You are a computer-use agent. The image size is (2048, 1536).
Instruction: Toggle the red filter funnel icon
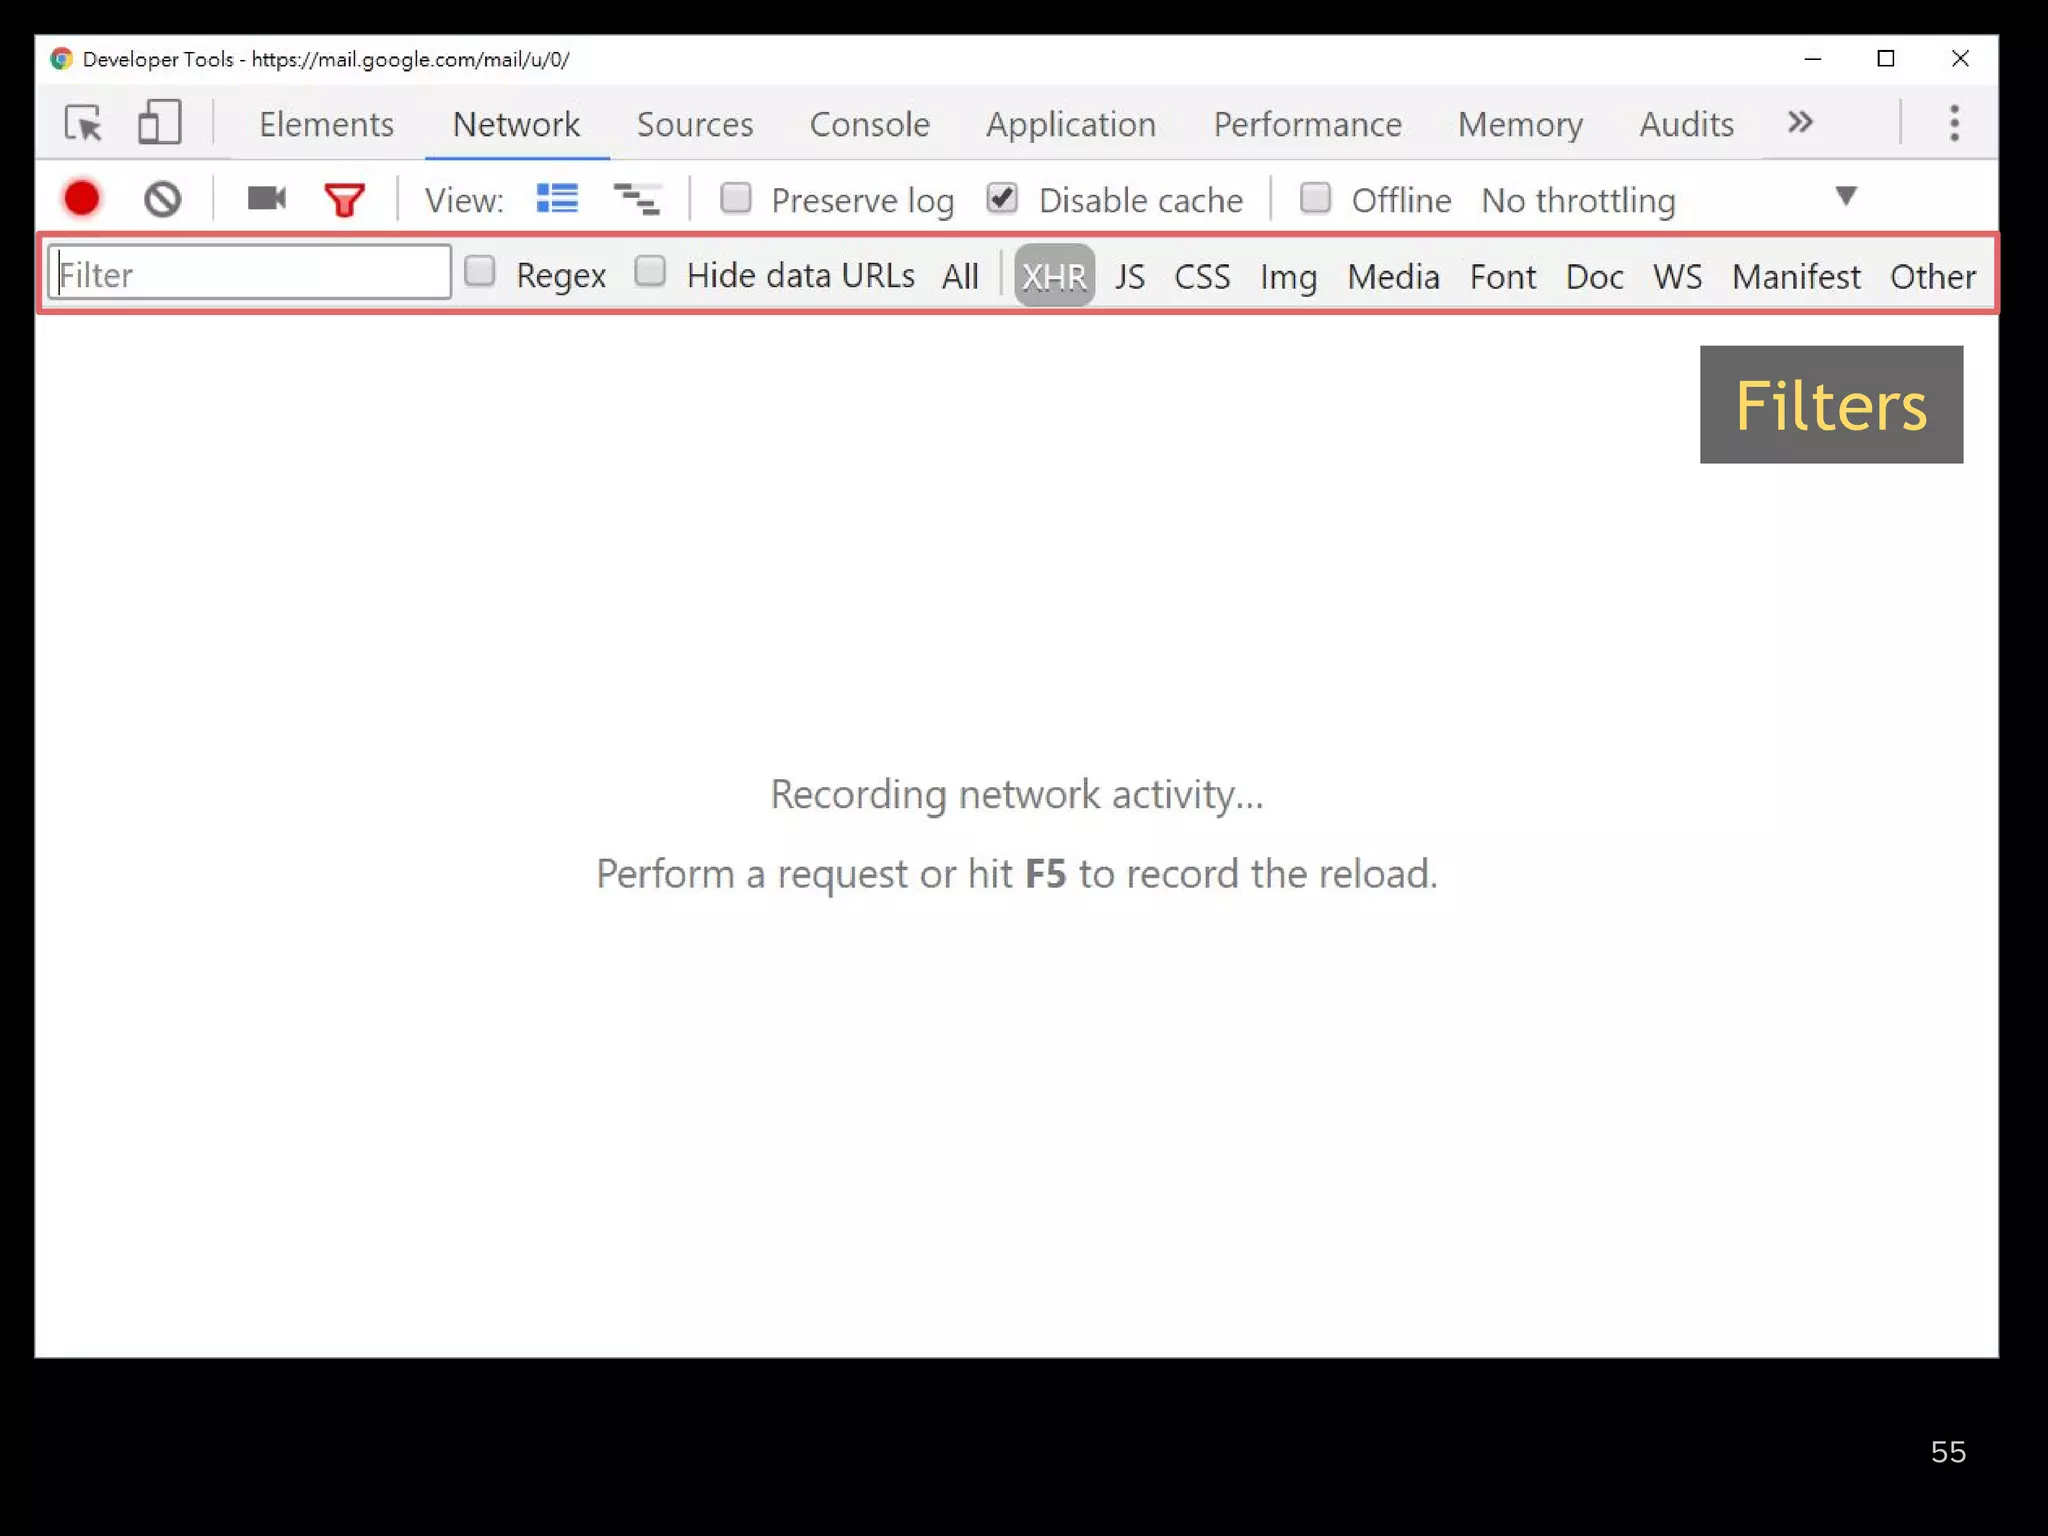click(x=344, y=200)
